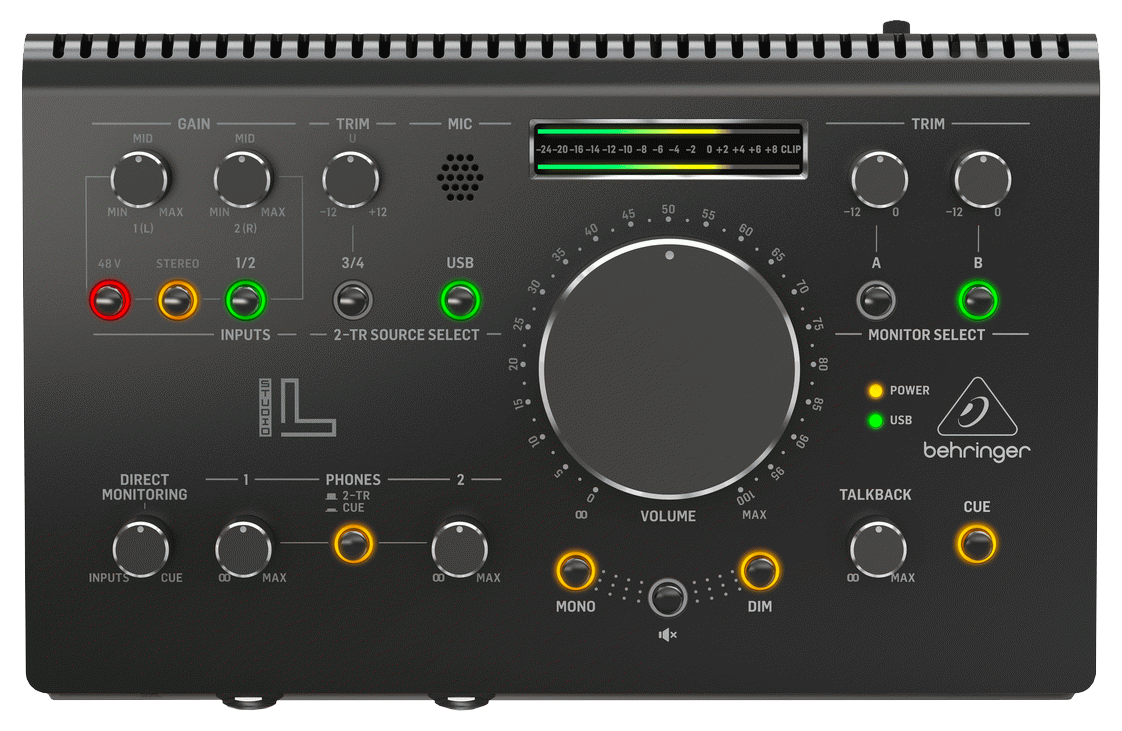Viewport: 1122px width, 731px height.
Task: Toggle the red 48 V phantom power button
Action: [x=110, y=299]
